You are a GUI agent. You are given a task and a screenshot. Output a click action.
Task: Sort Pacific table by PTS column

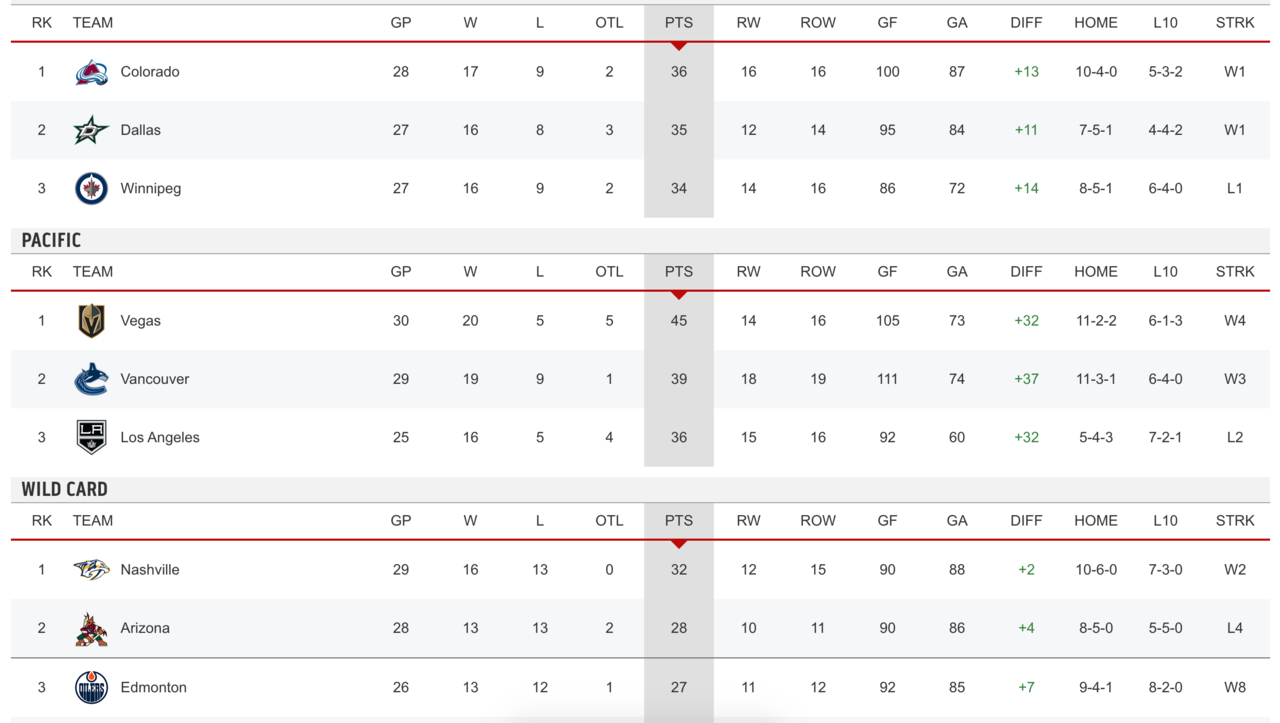[678, 272]
